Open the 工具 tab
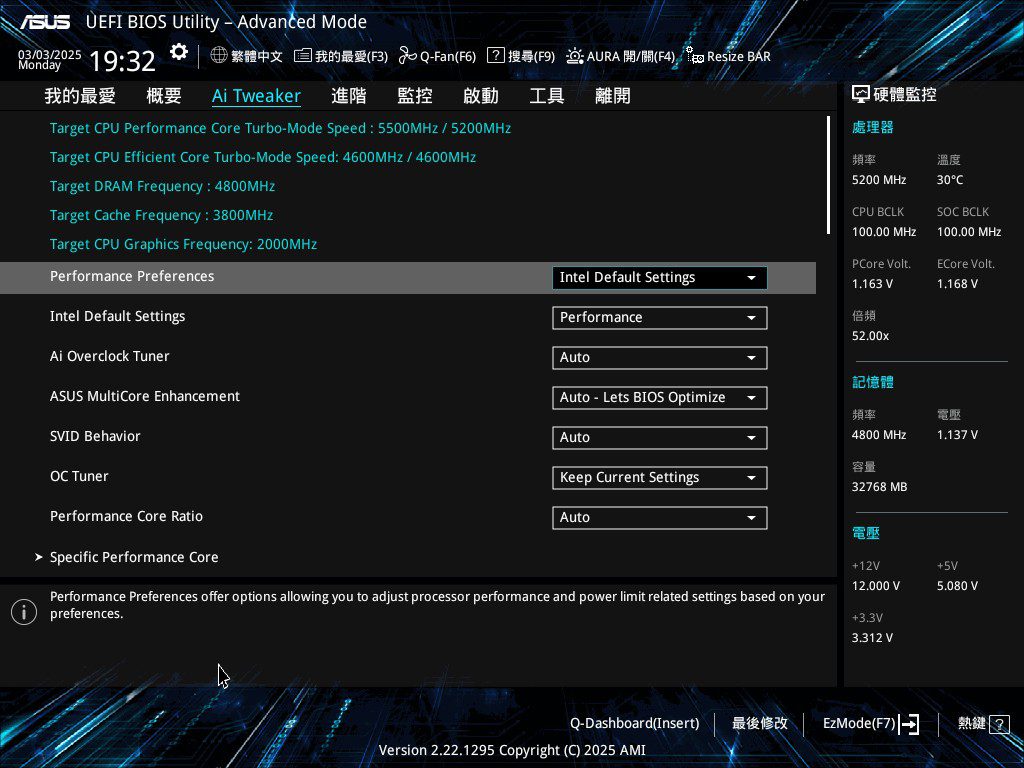 click(547, 96)
